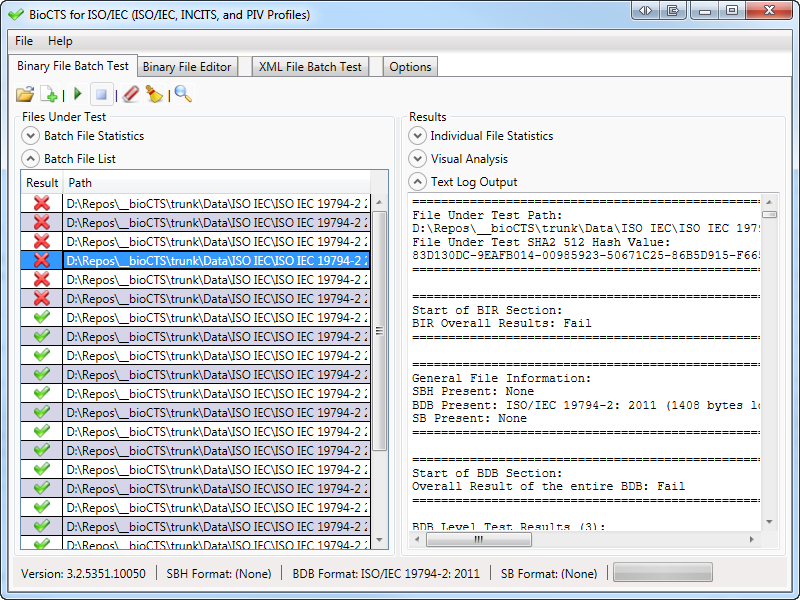Click the add file icon
Image resolution: width=800 pixels, height=600 pixels.
pos(48,94)
